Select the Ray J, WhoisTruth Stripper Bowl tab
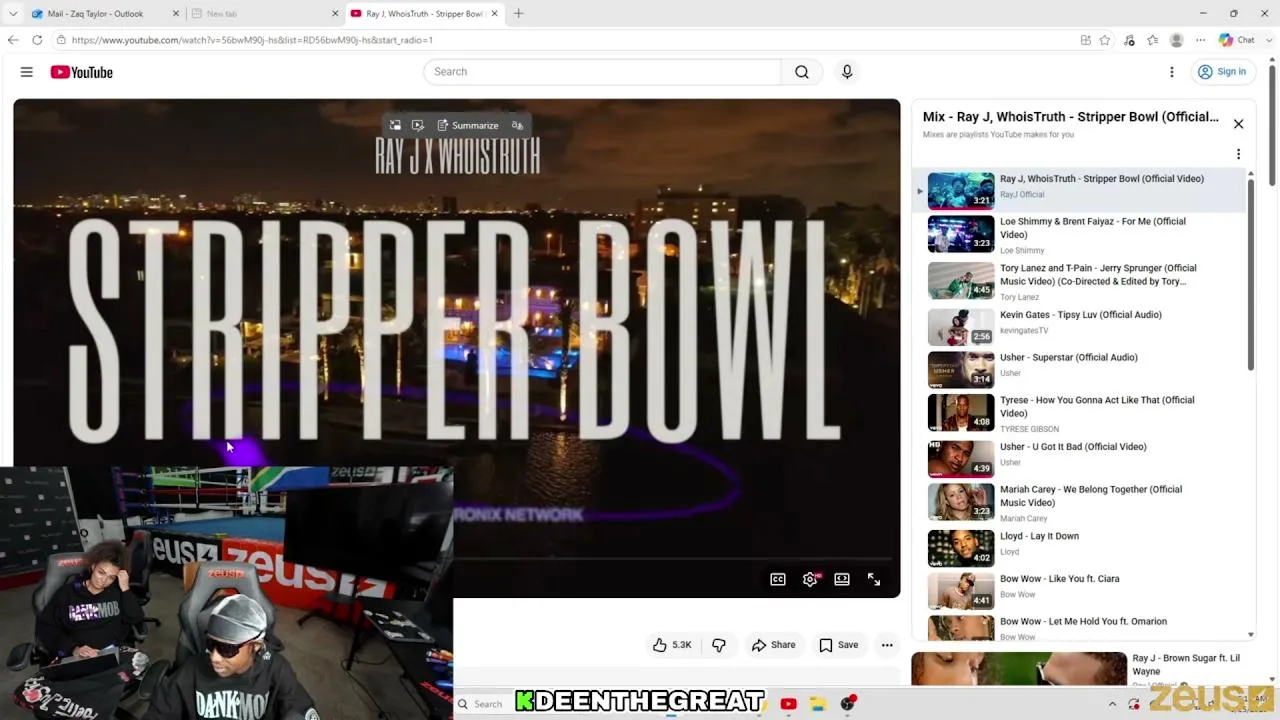 (x=424, y=14)
